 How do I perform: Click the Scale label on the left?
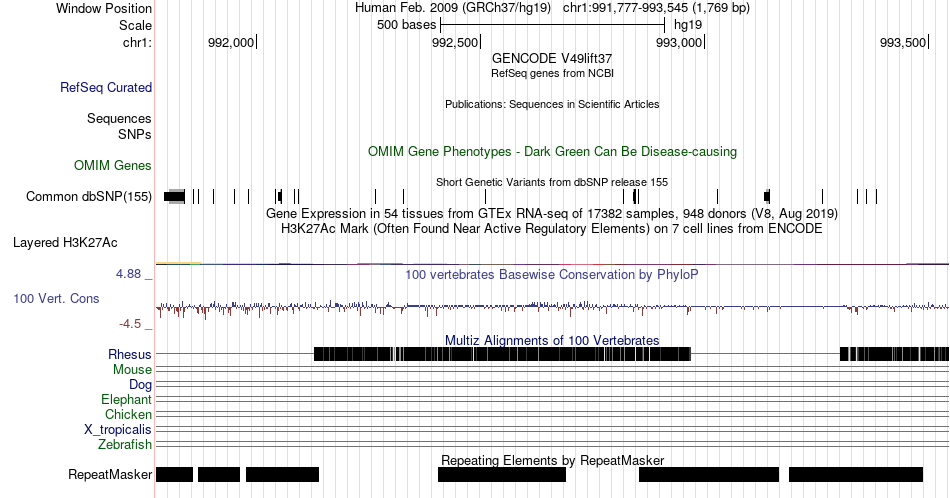[x=135, y=25]
